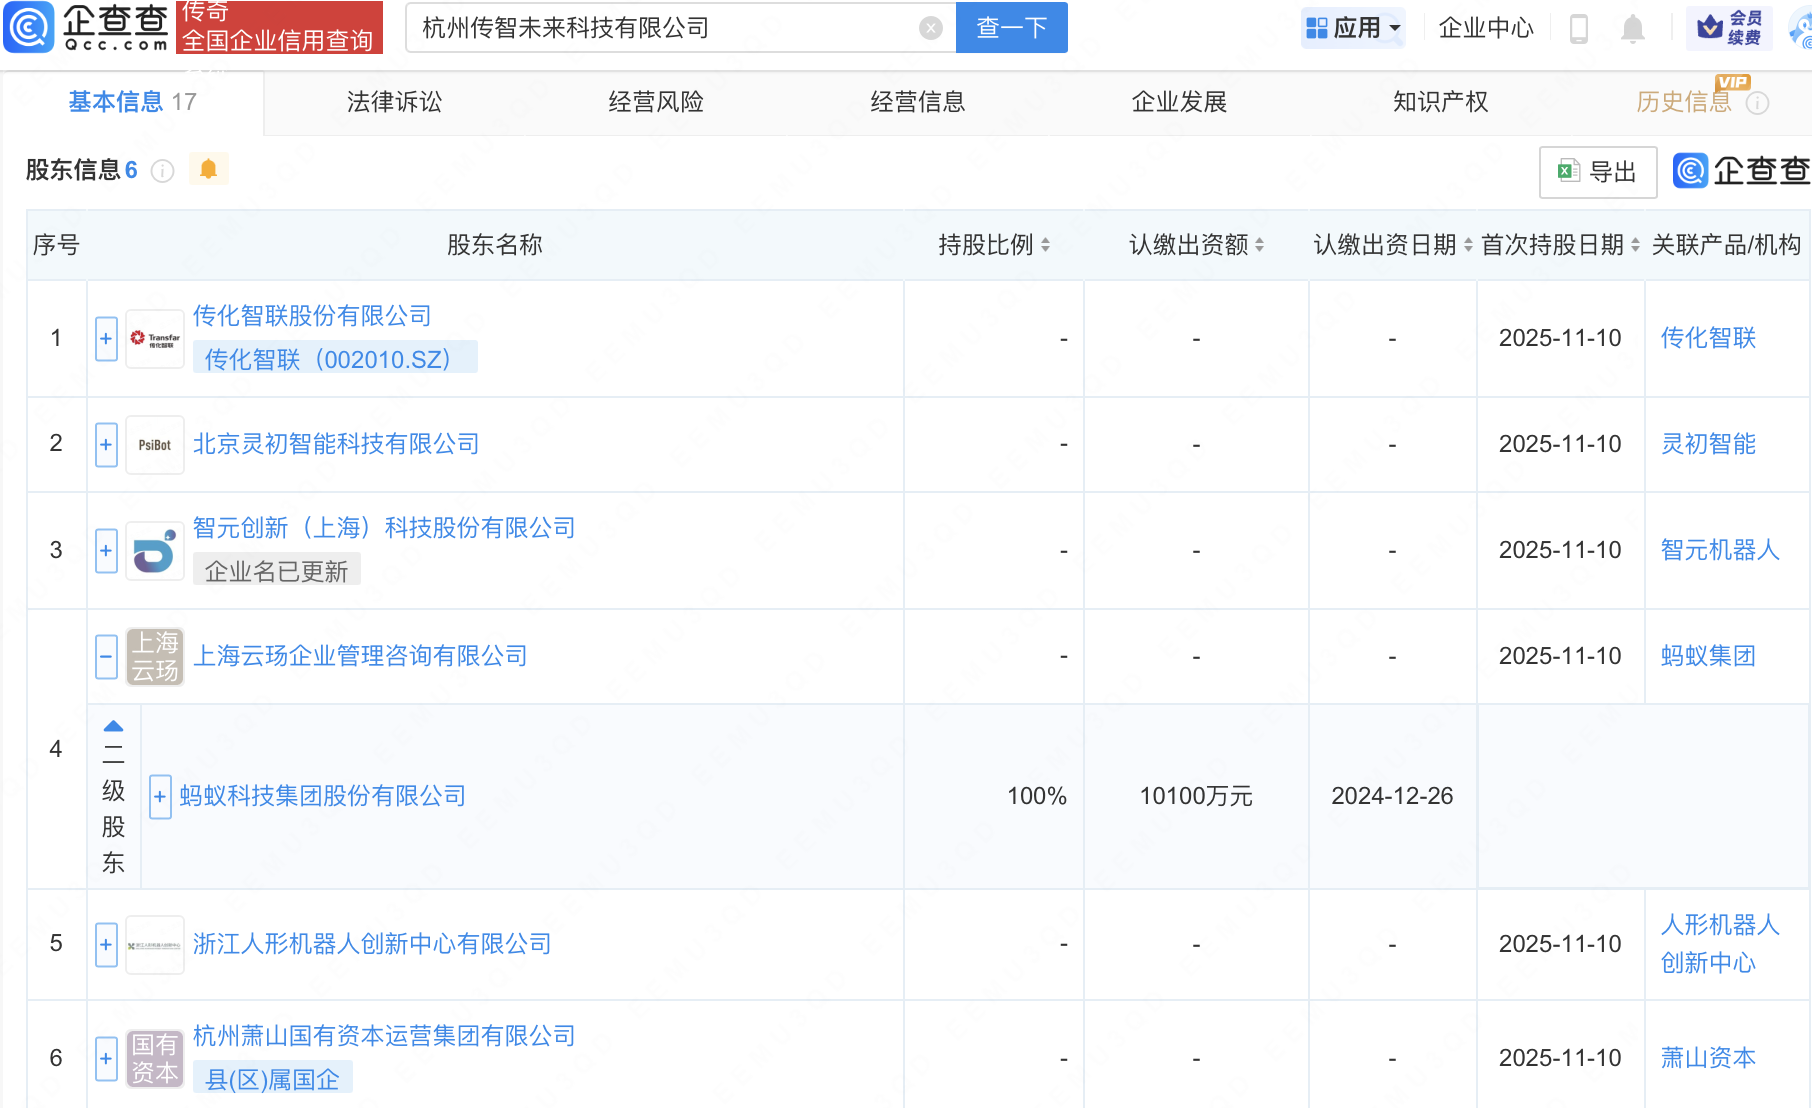Expand the 传化智联股份有限公司 shareholder row
This screenshot has height=1108, width=1812.
tap(106, 339)
